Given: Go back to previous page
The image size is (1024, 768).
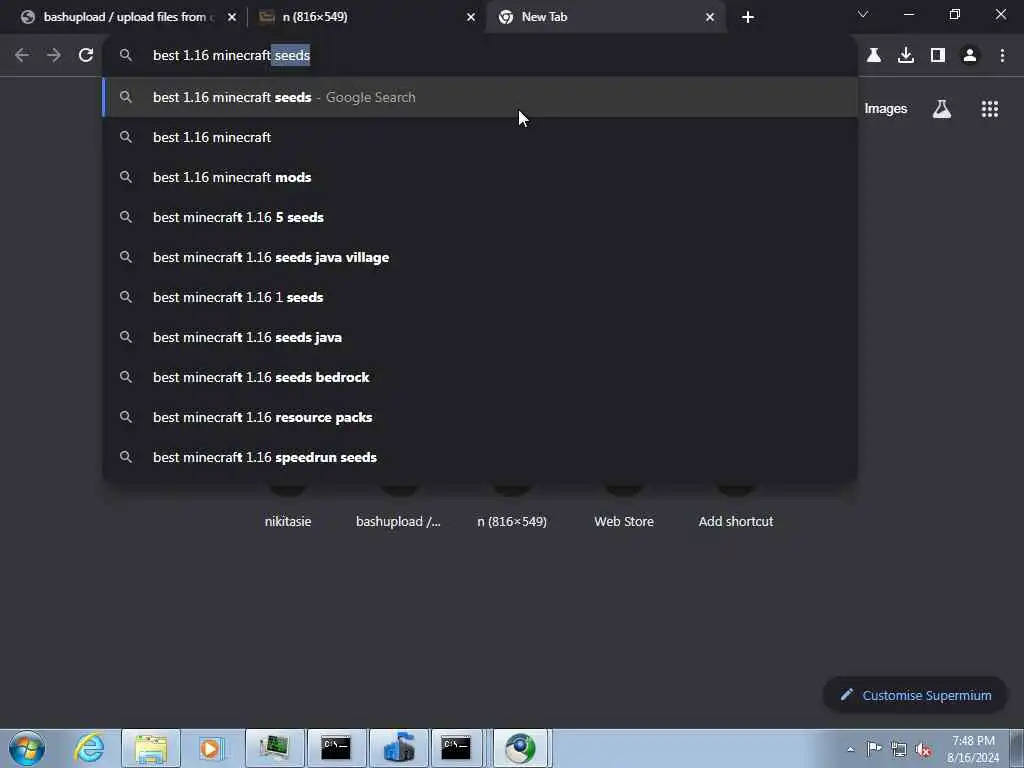Looking at the screenshot, I should [x=22, y=56].
